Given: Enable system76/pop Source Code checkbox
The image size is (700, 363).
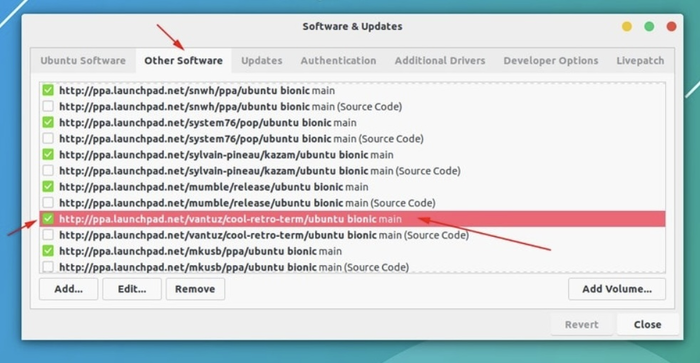Looking at the screenshot, I should click(x=48, y=138).
